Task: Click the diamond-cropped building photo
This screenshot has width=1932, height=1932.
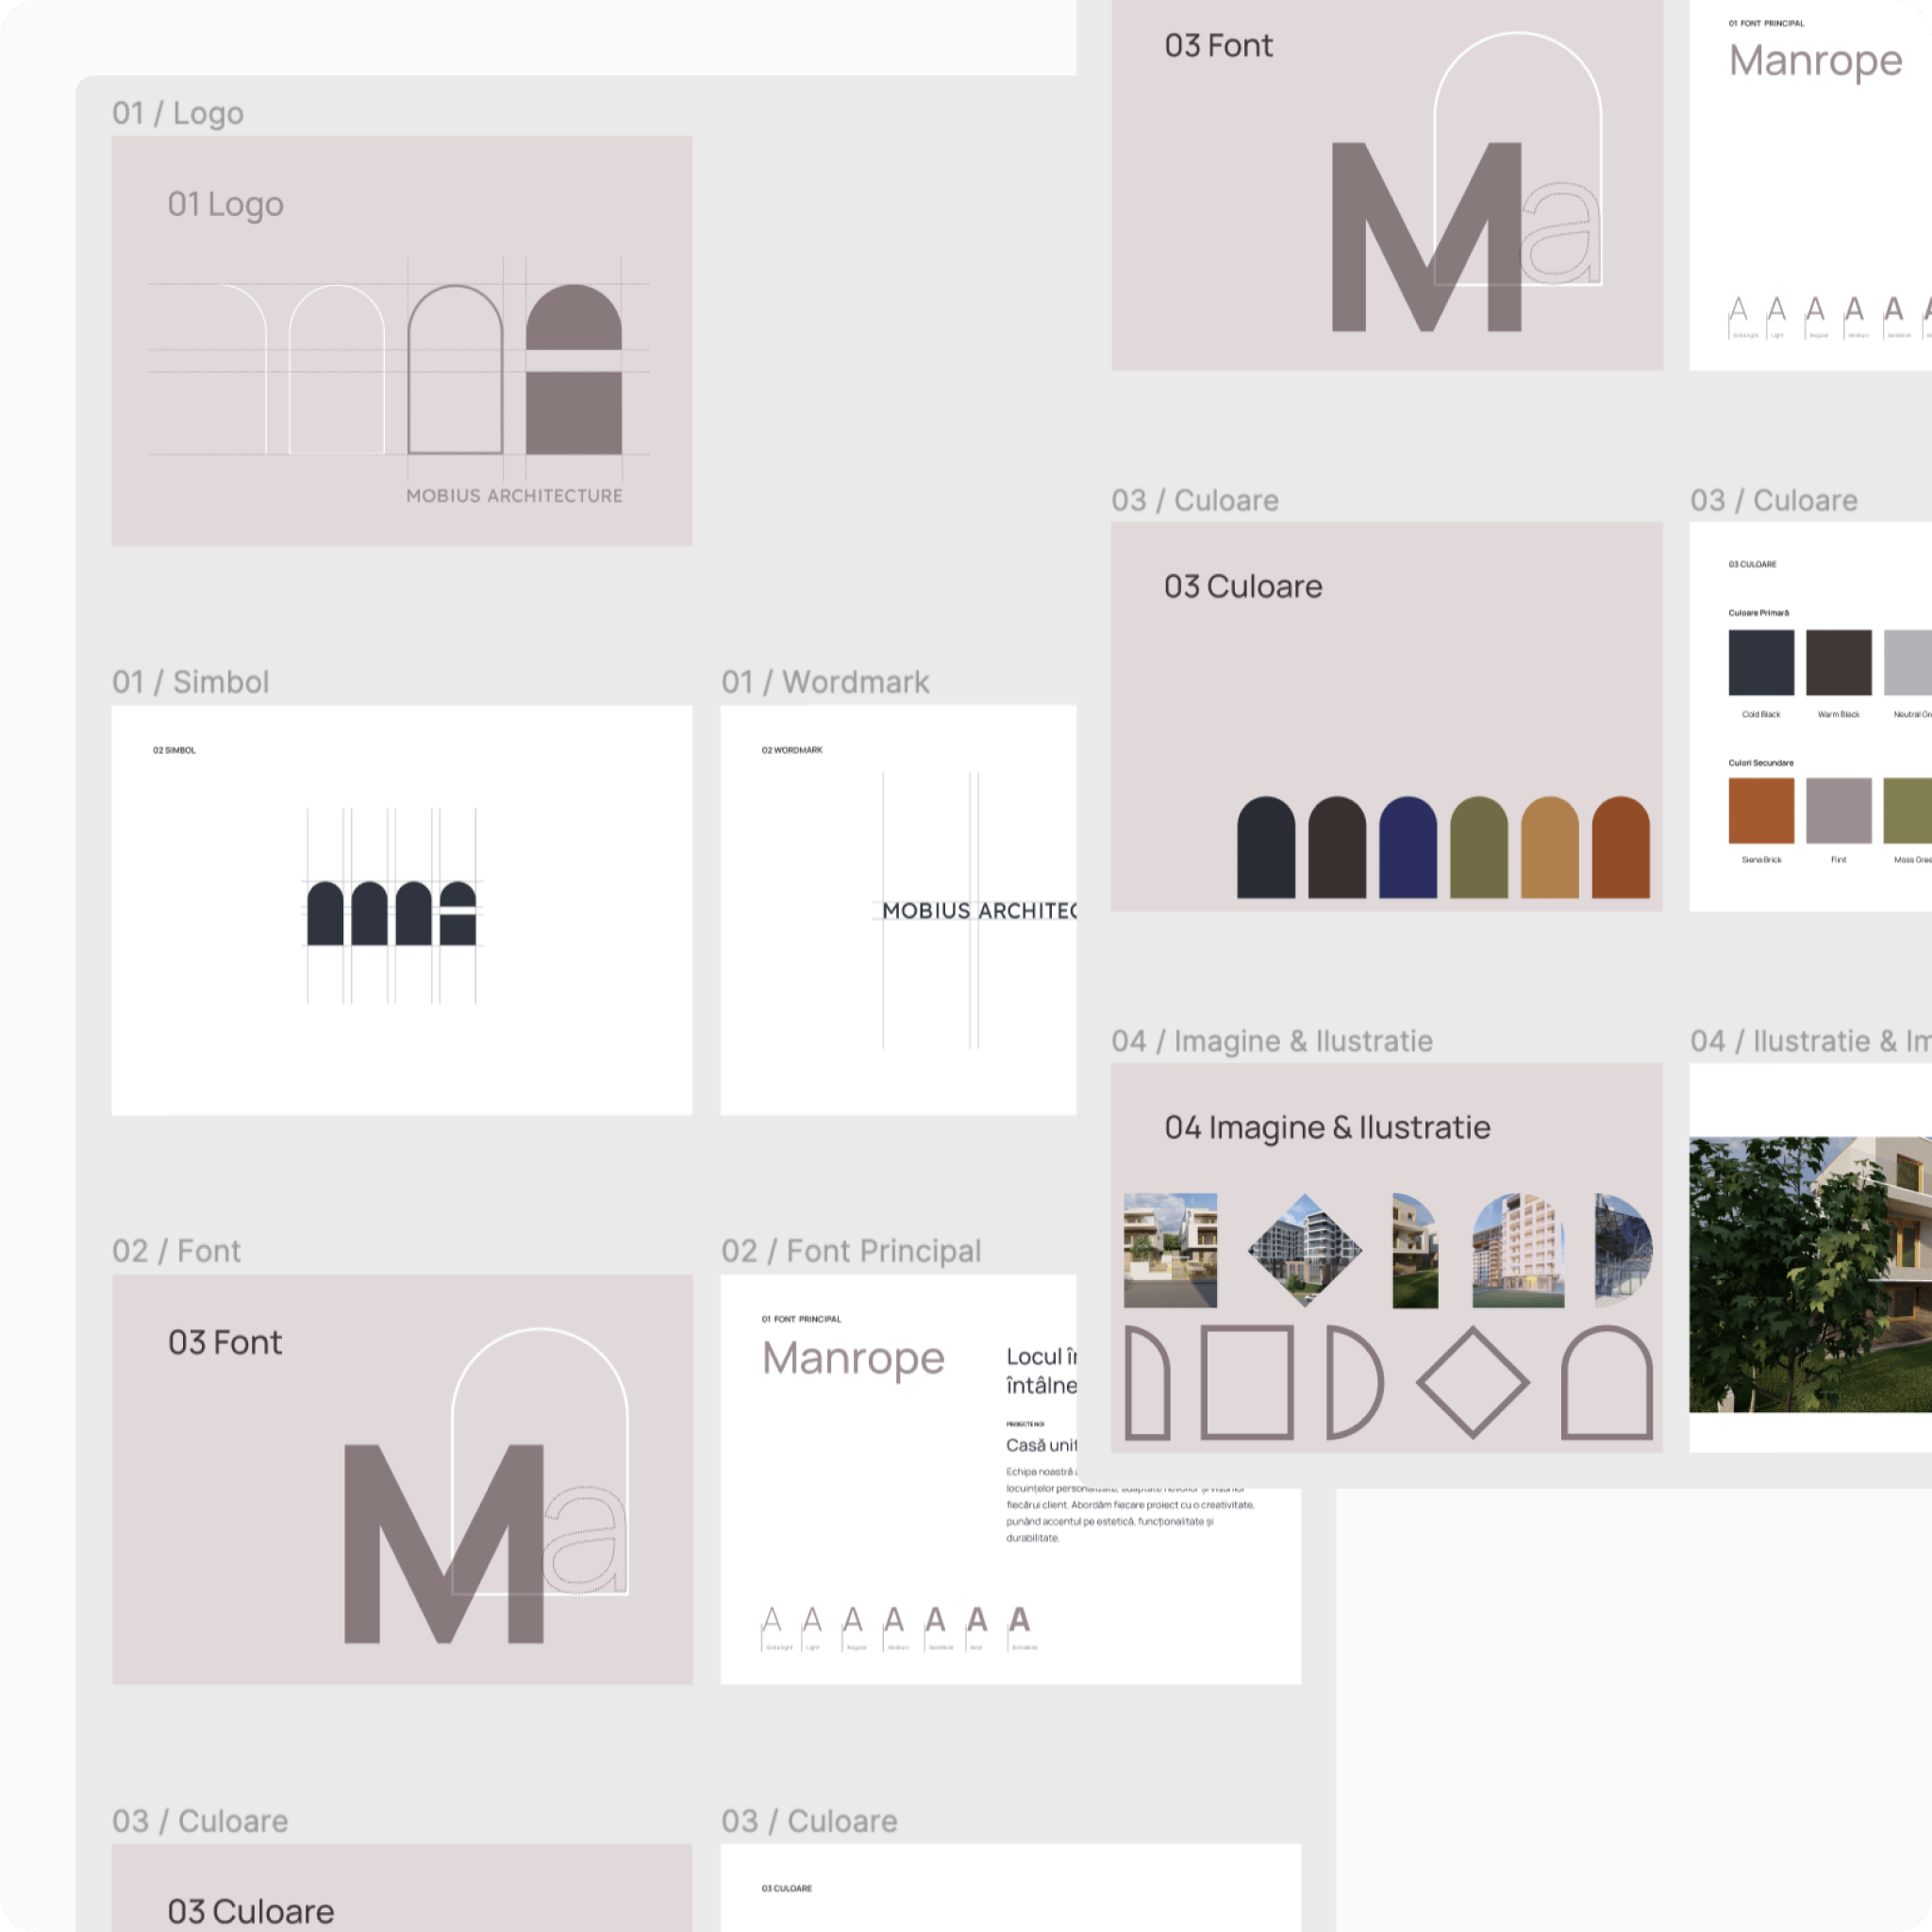Action: (1305, 1250)
